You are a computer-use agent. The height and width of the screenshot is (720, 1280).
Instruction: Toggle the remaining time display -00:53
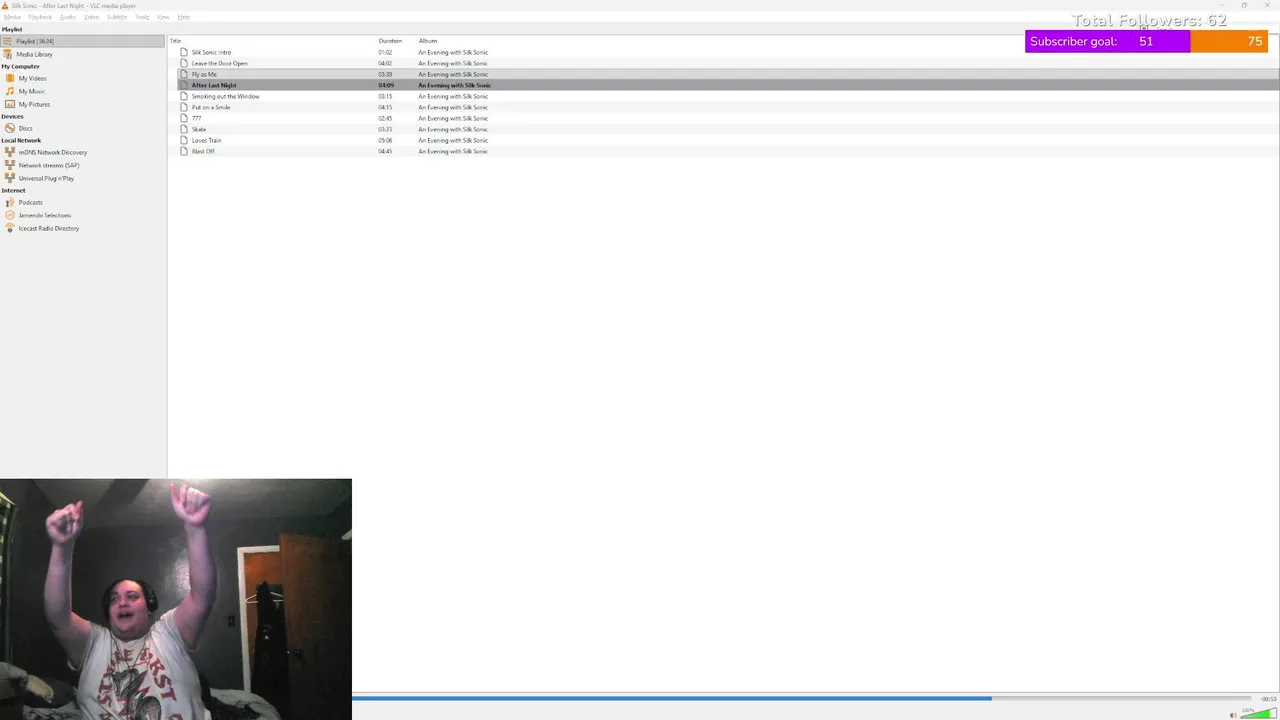pos(1268,698)
